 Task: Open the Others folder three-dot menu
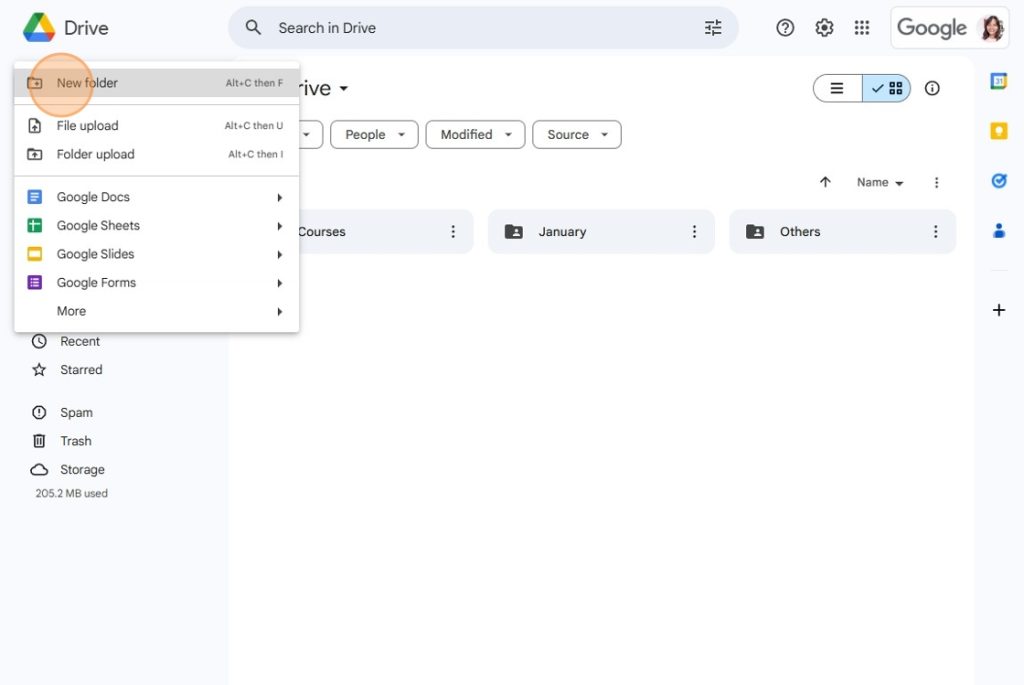coord(935,231)
